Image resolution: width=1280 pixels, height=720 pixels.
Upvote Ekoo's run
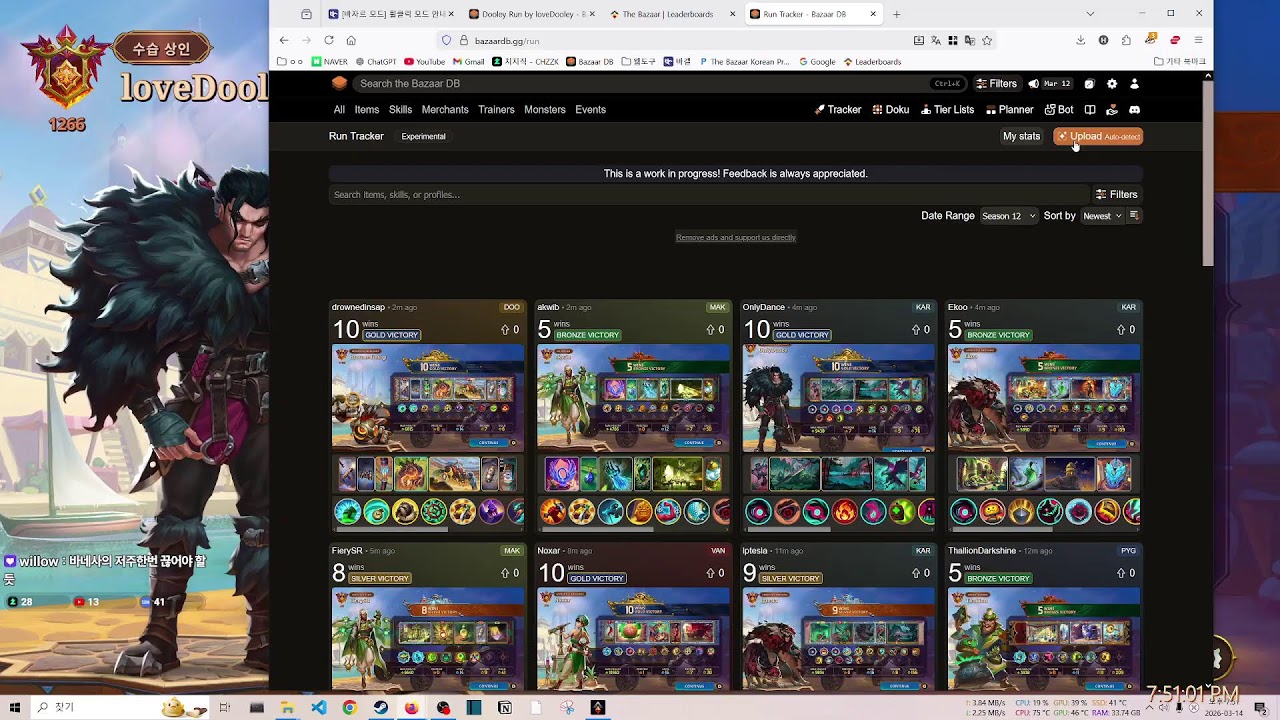1126,330
